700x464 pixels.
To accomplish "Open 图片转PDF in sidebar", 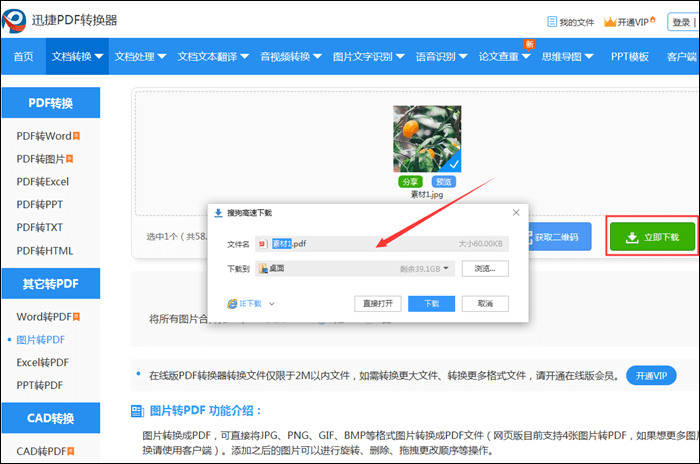I will coord(41,339).
